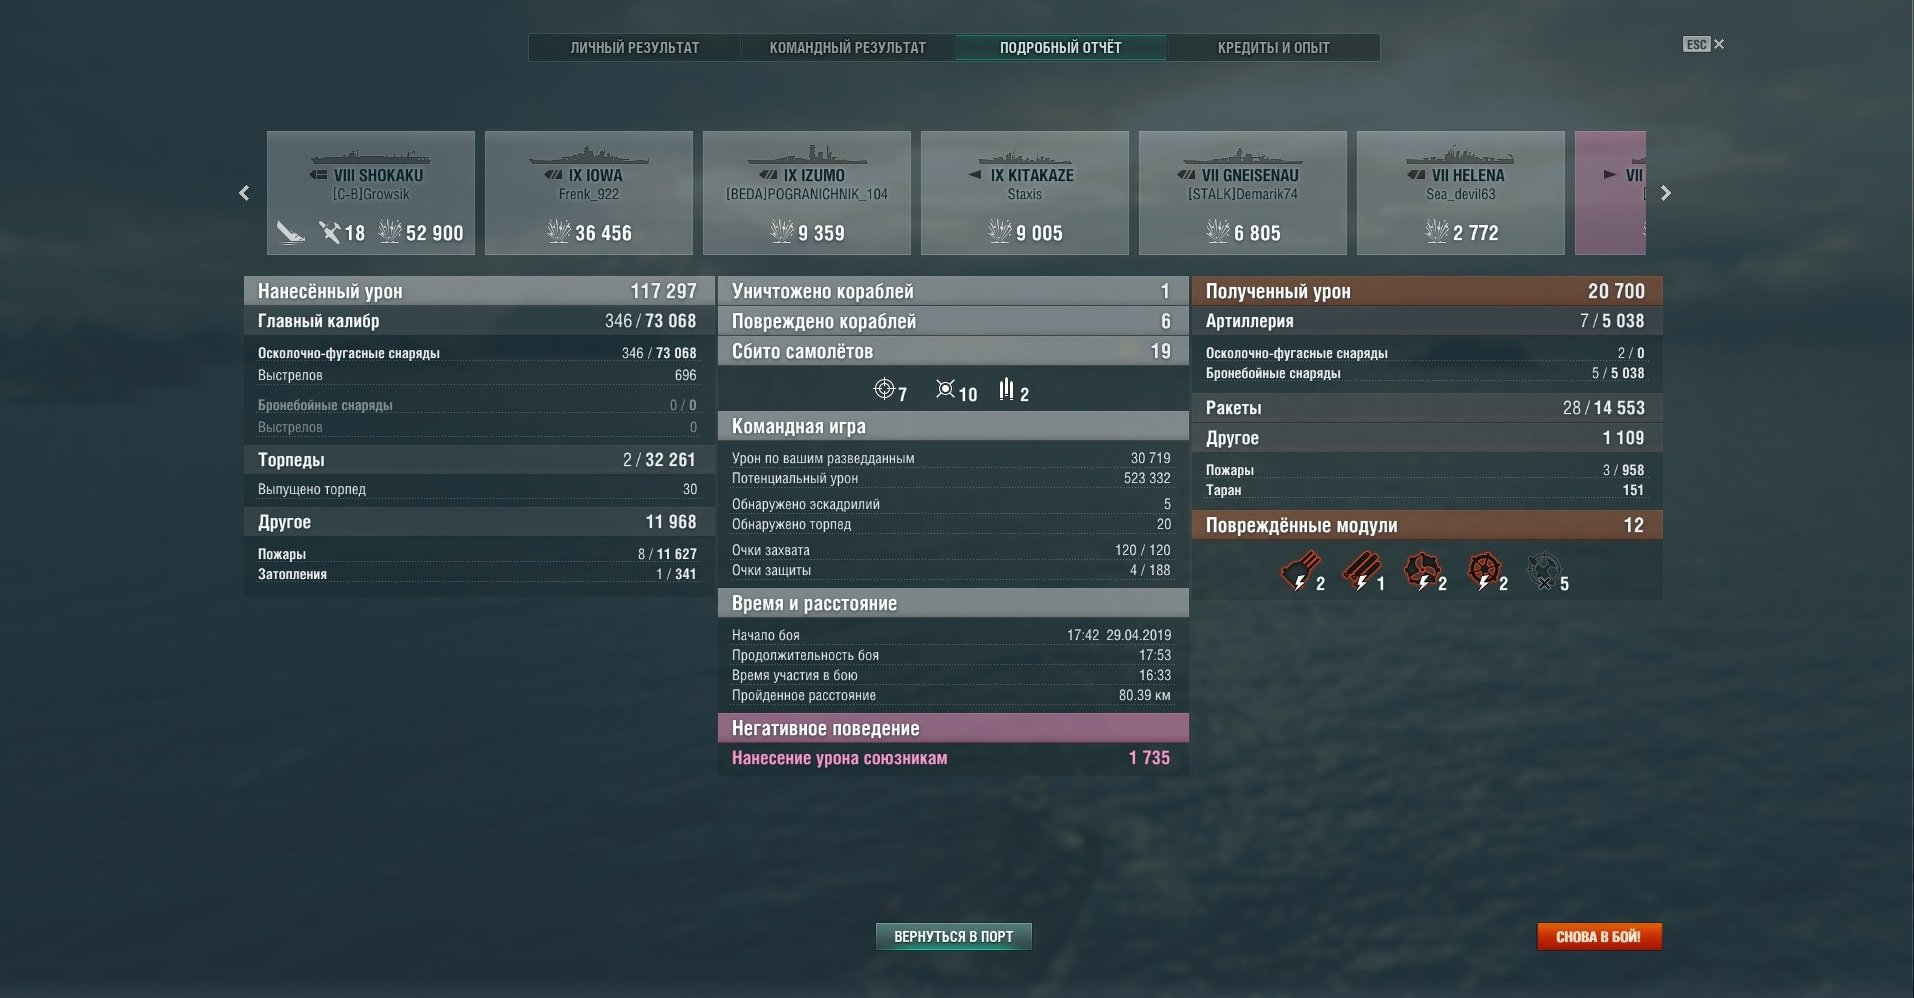Click the damaged engine module icon
This screenshot has height=998, width=1914.
pyautogui.click(x=1422, y=571)
